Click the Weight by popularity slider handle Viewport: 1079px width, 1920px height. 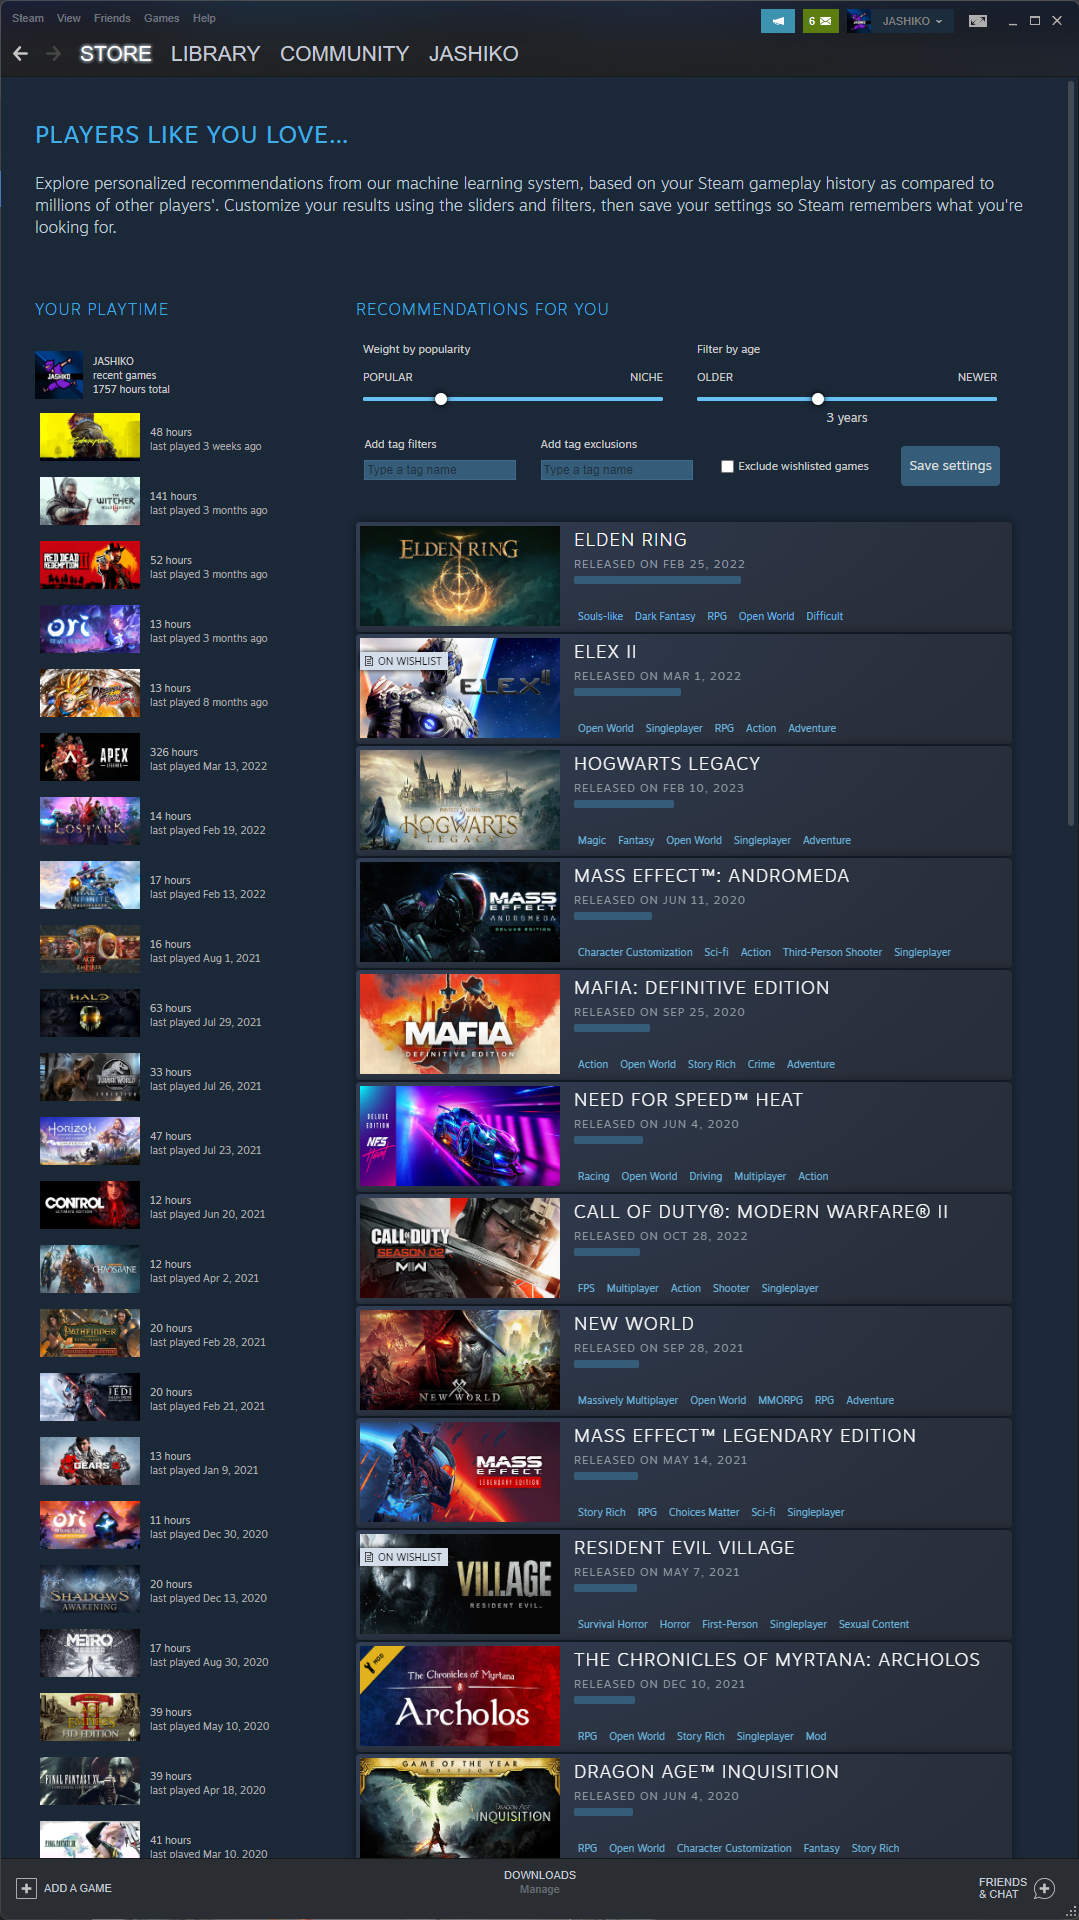tap(441, 399)
